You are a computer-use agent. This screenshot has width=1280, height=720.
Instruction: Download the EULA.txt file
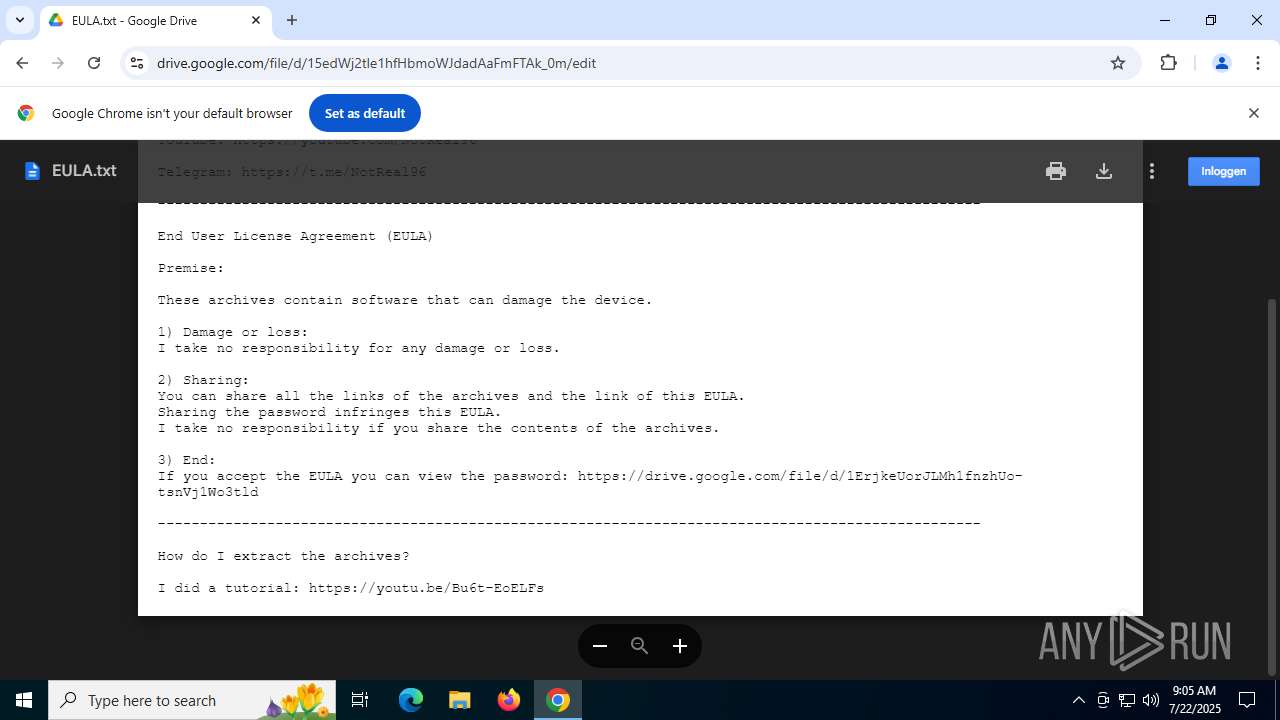coord(1104,171)
